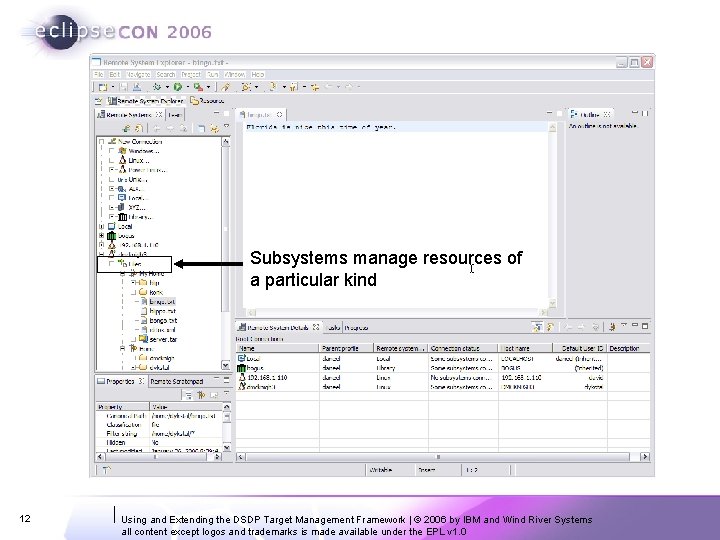Open the File menu
Screen dimensions: 720x540
(98, 74)
